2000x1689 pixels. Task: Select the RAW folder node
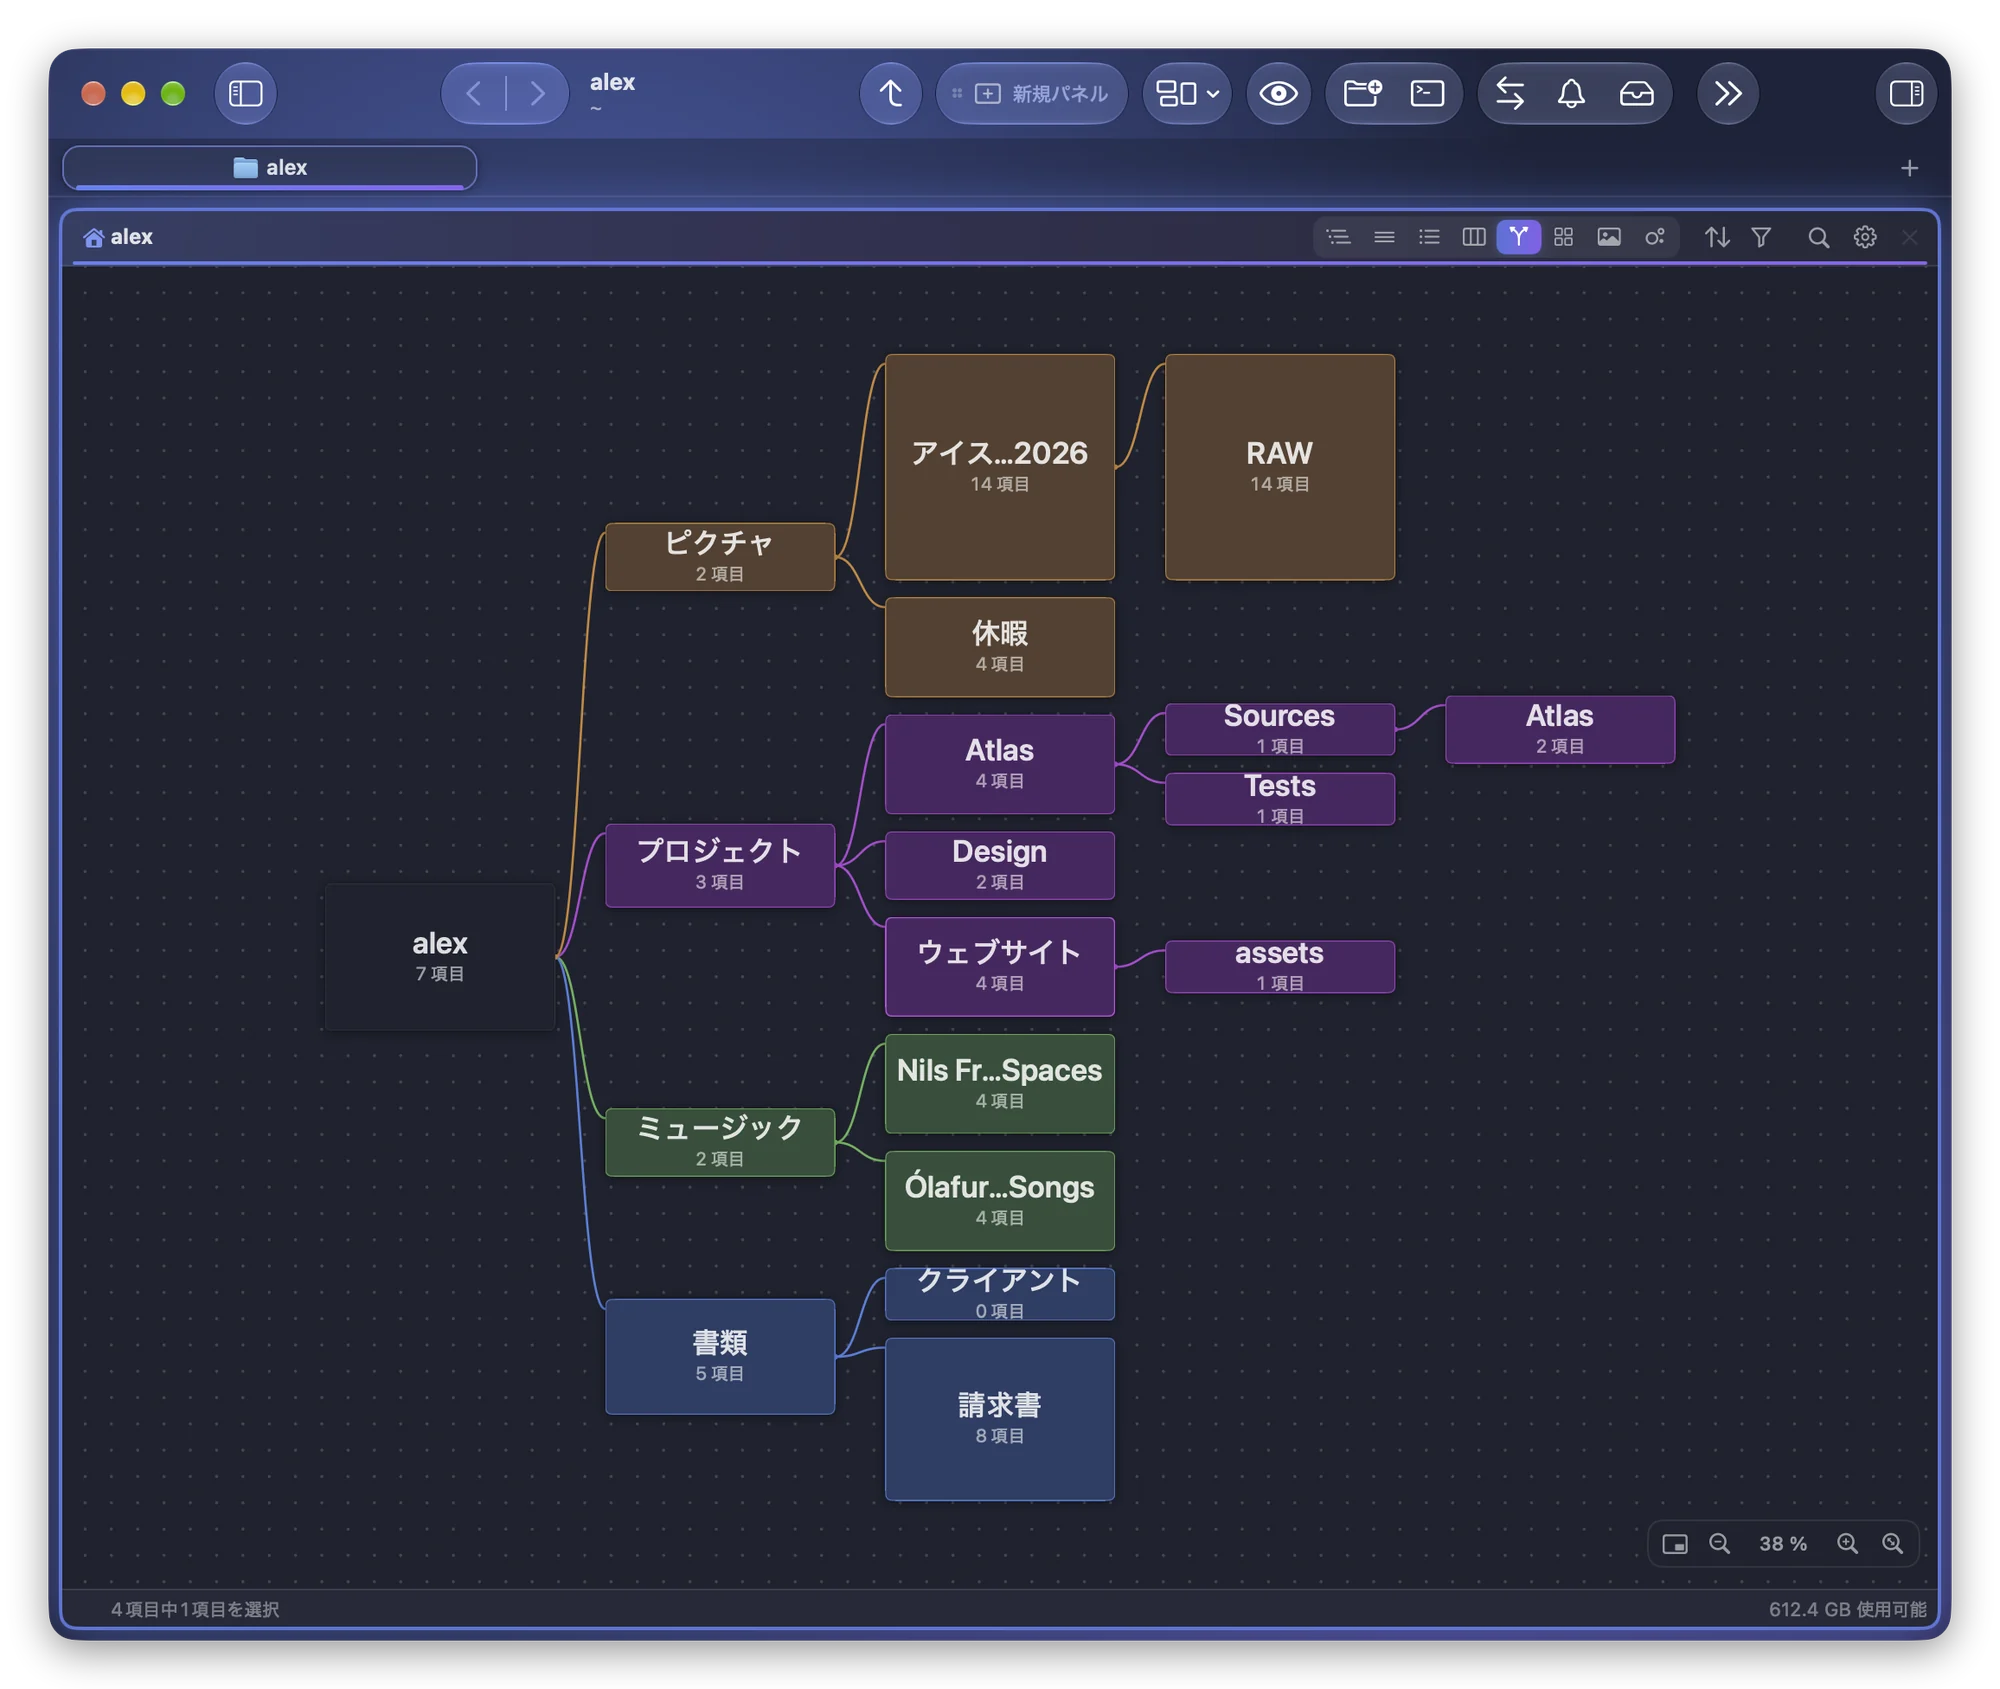1279,466
